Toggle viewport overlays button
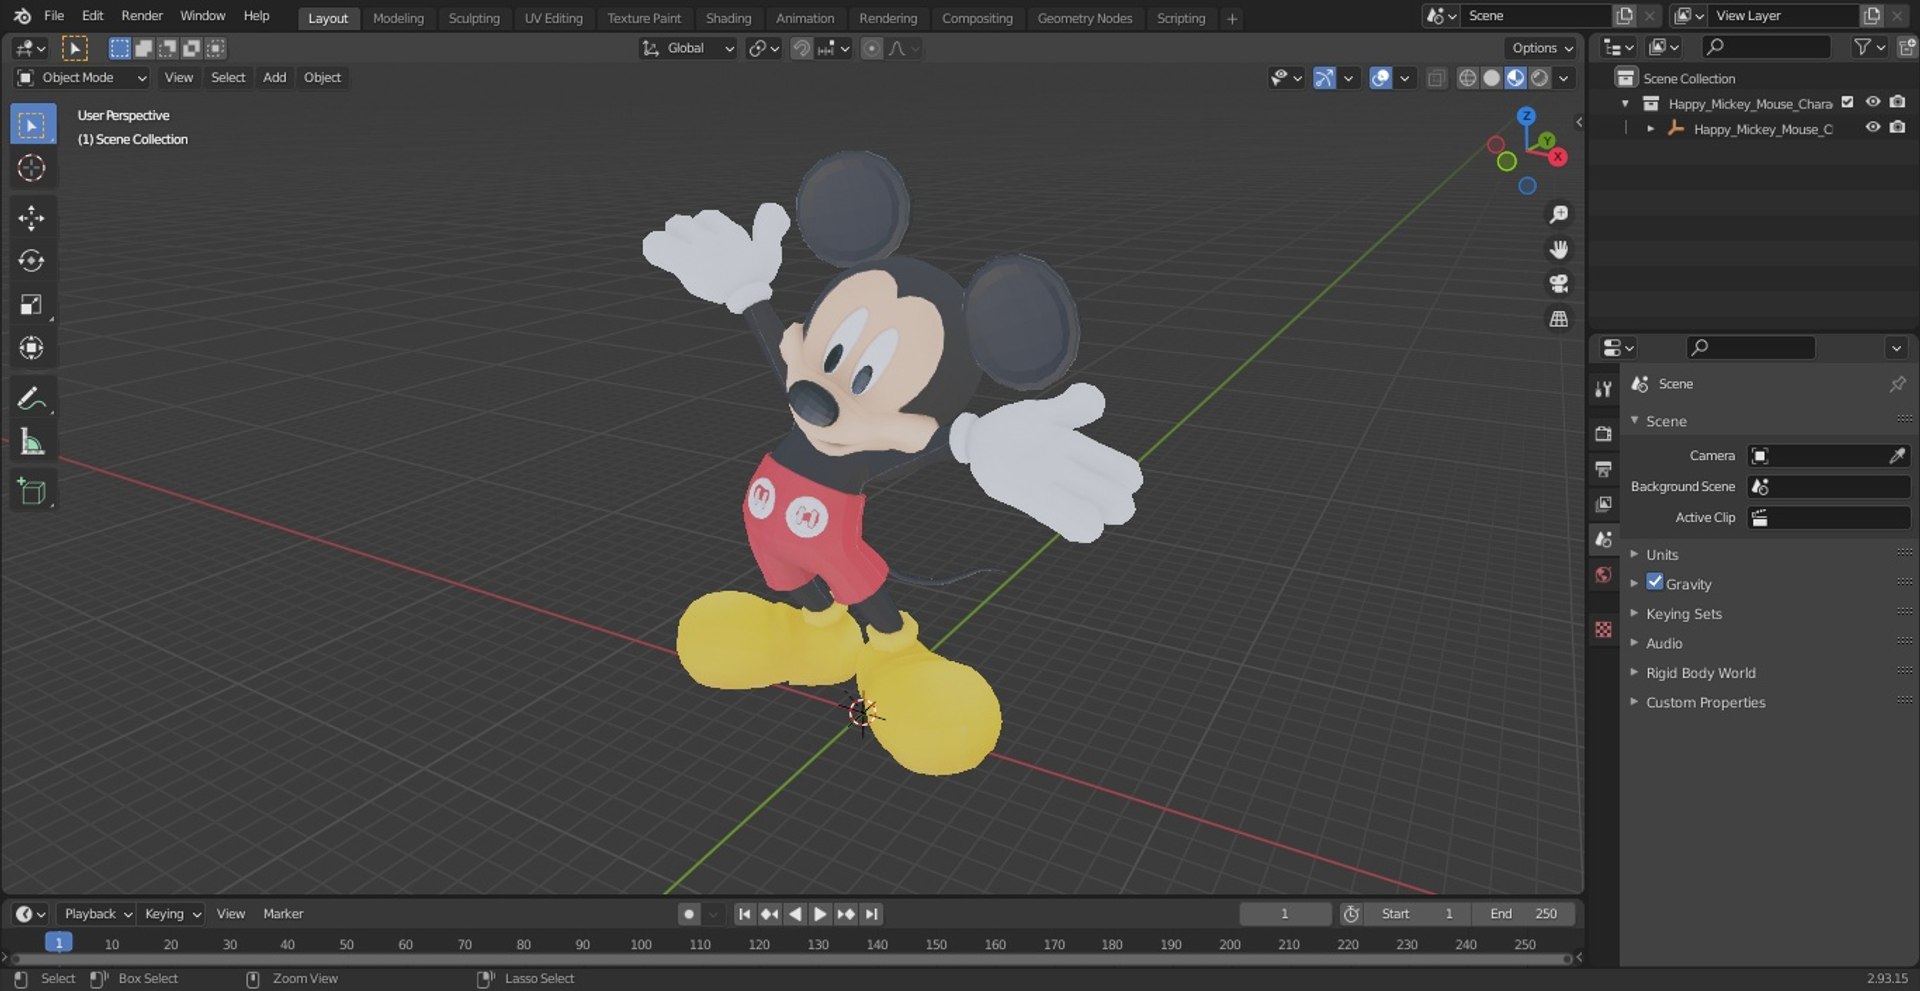This screenshot has height=991, width=1920. tap(1381, 78)
